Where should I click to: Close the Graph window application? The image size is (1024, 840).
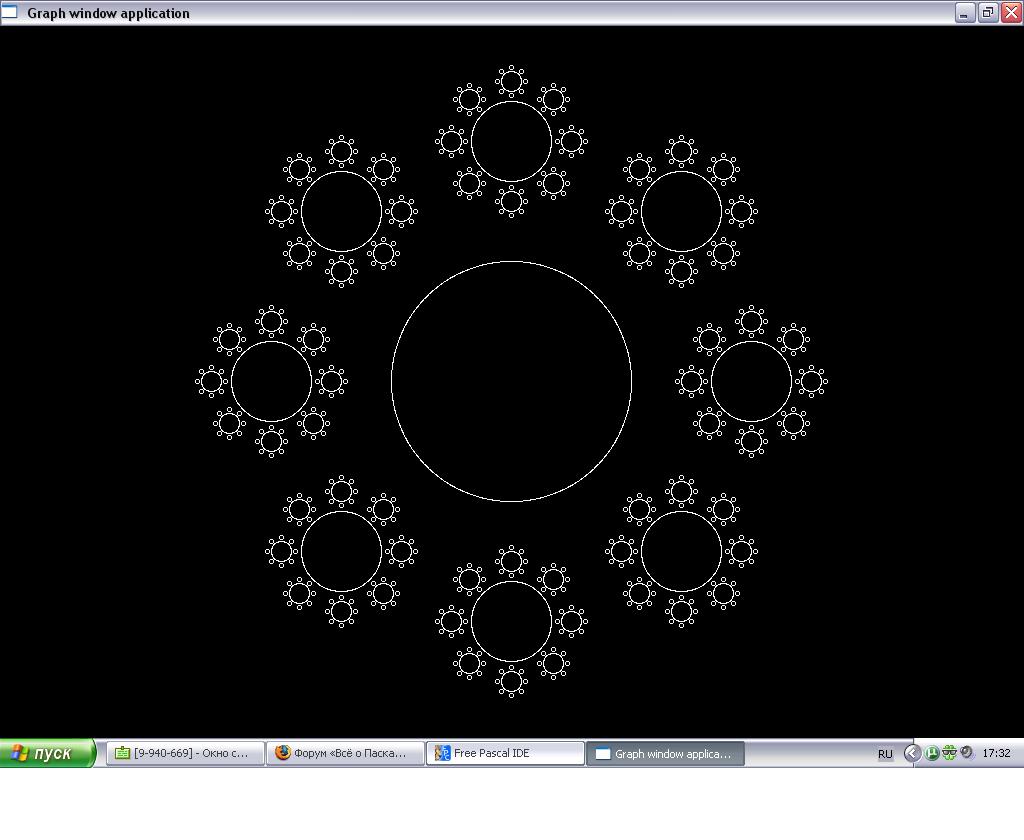click(x=1010, y=13)
